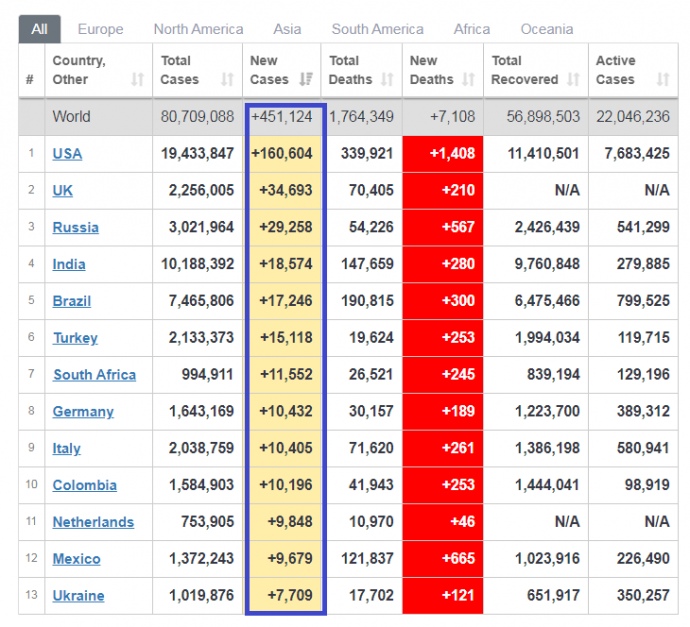The image size is (690, 627).
Task: Switch to South America tab
Action: point(377,29)
